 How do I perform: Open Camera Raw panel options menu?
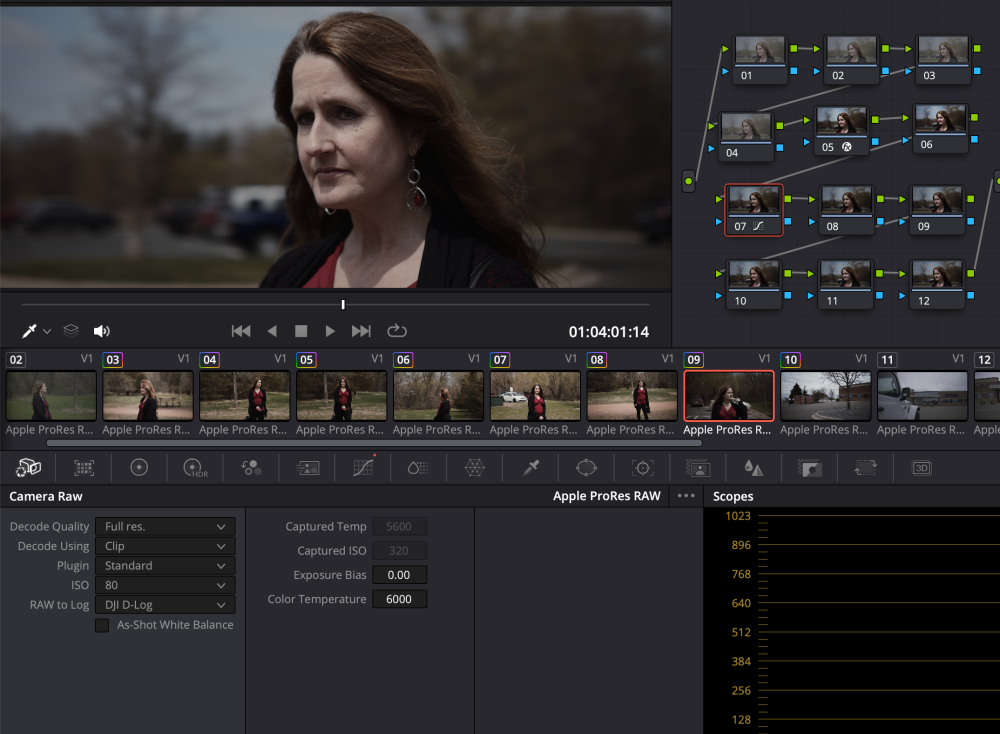(686, 496)
